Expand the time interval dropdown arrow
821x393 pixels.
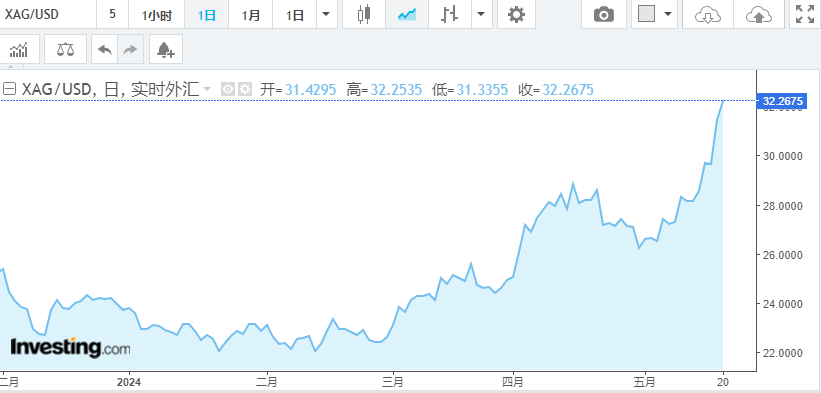tap(327, 14)
